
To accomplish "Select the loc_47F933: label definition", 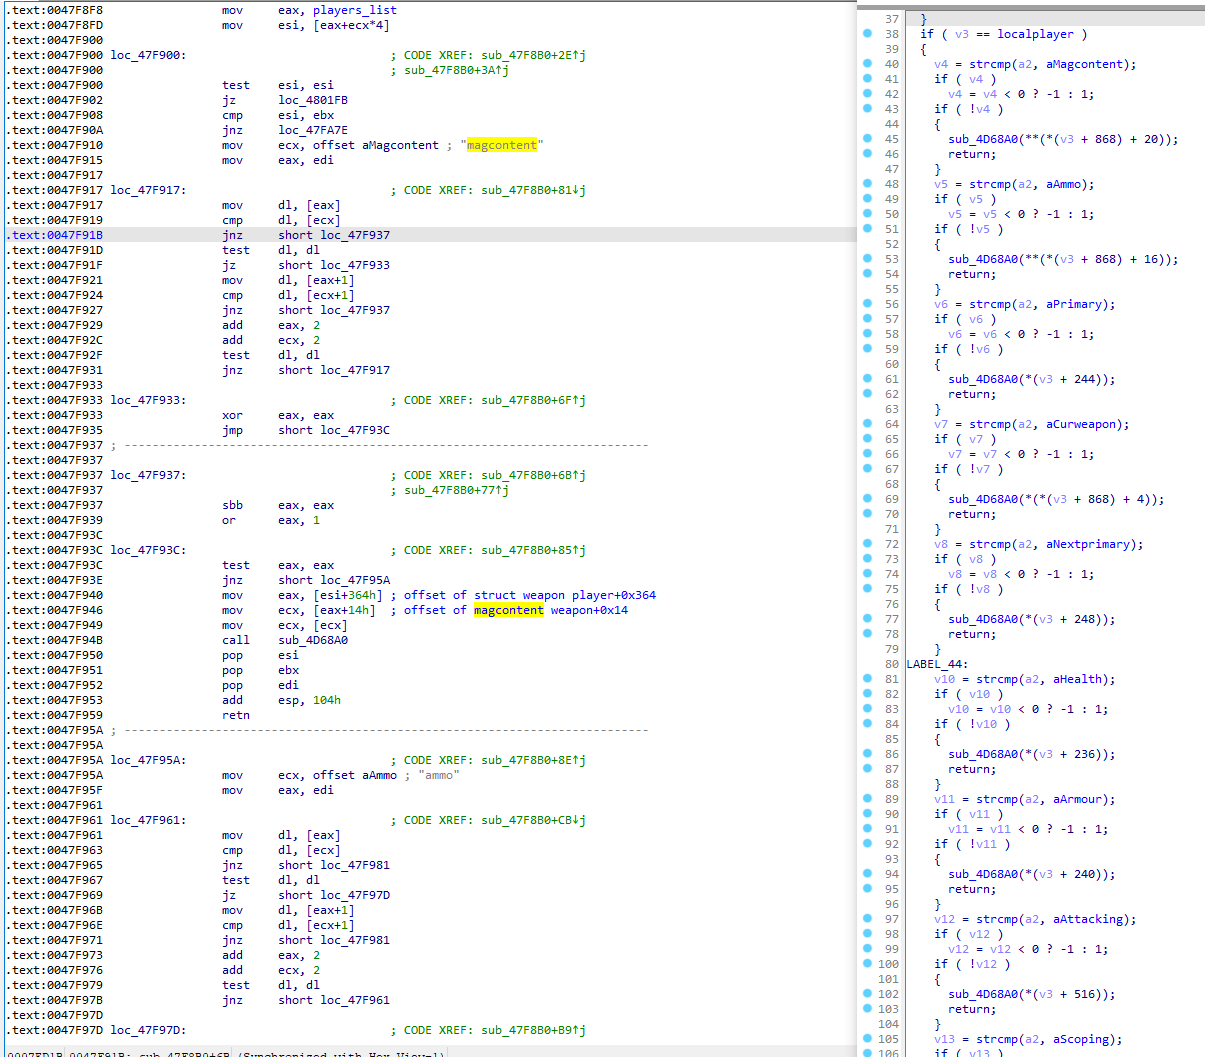I will pos(148,400).
